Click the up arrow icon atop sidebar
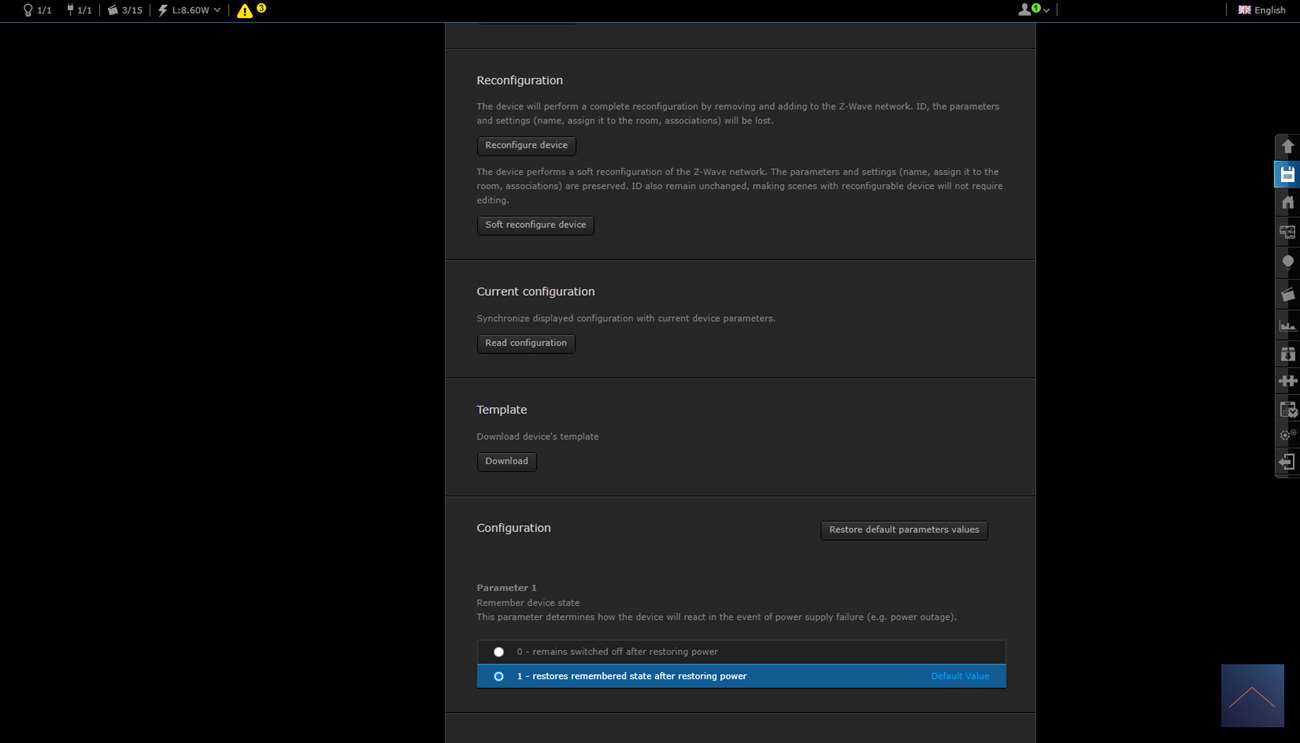Image resolution: width=1300 pixels, height=743 pixels. click(x=1287, y=146)
